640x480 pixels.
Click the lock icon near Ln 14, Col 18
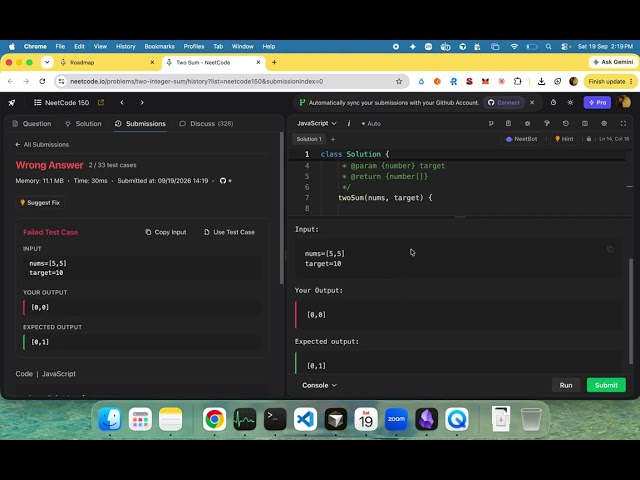tap(589, 139)
